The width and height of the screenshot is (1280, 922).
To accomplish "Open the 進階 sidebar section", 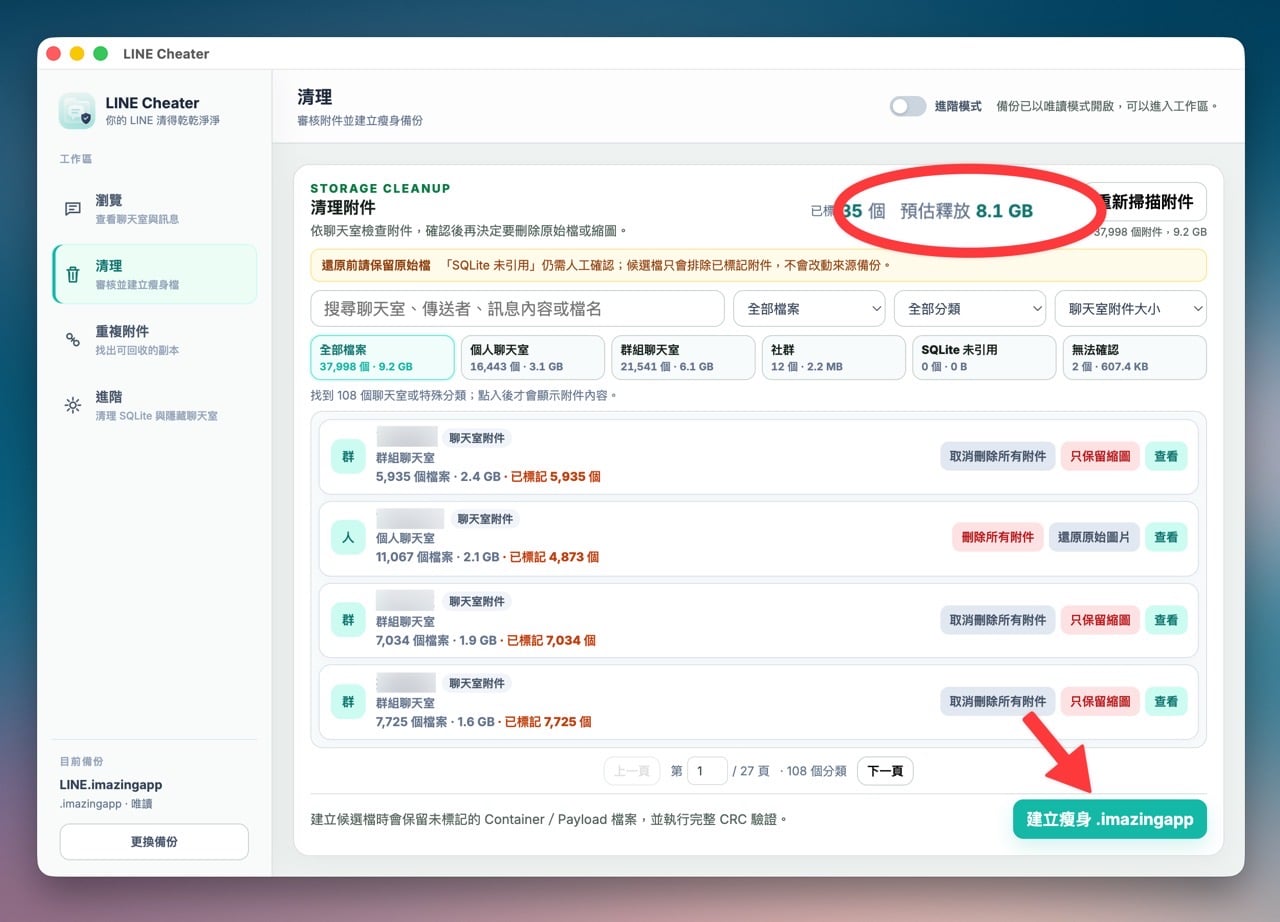I will [155, 405].
